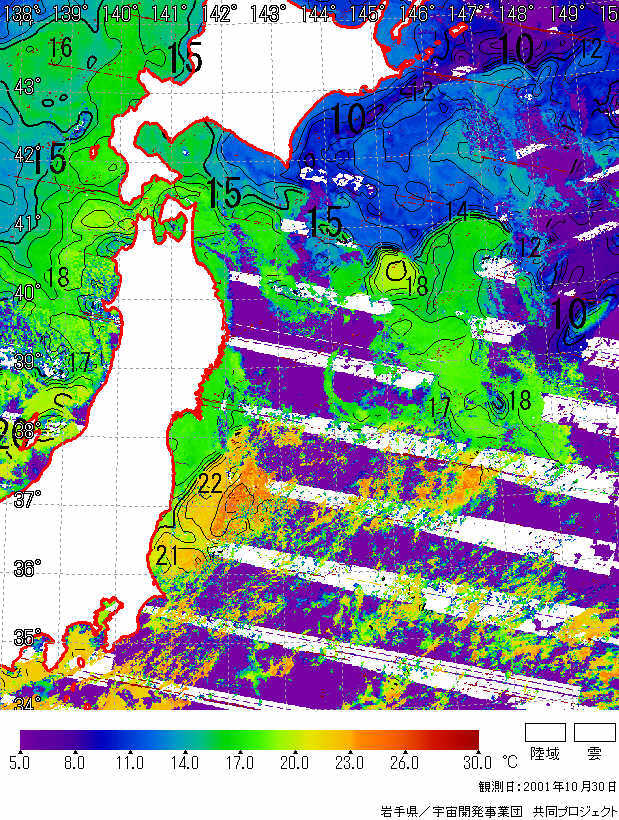Click the 11.0 legend value
This screenshot has width=619, height=820.
(x=130, y=763)
